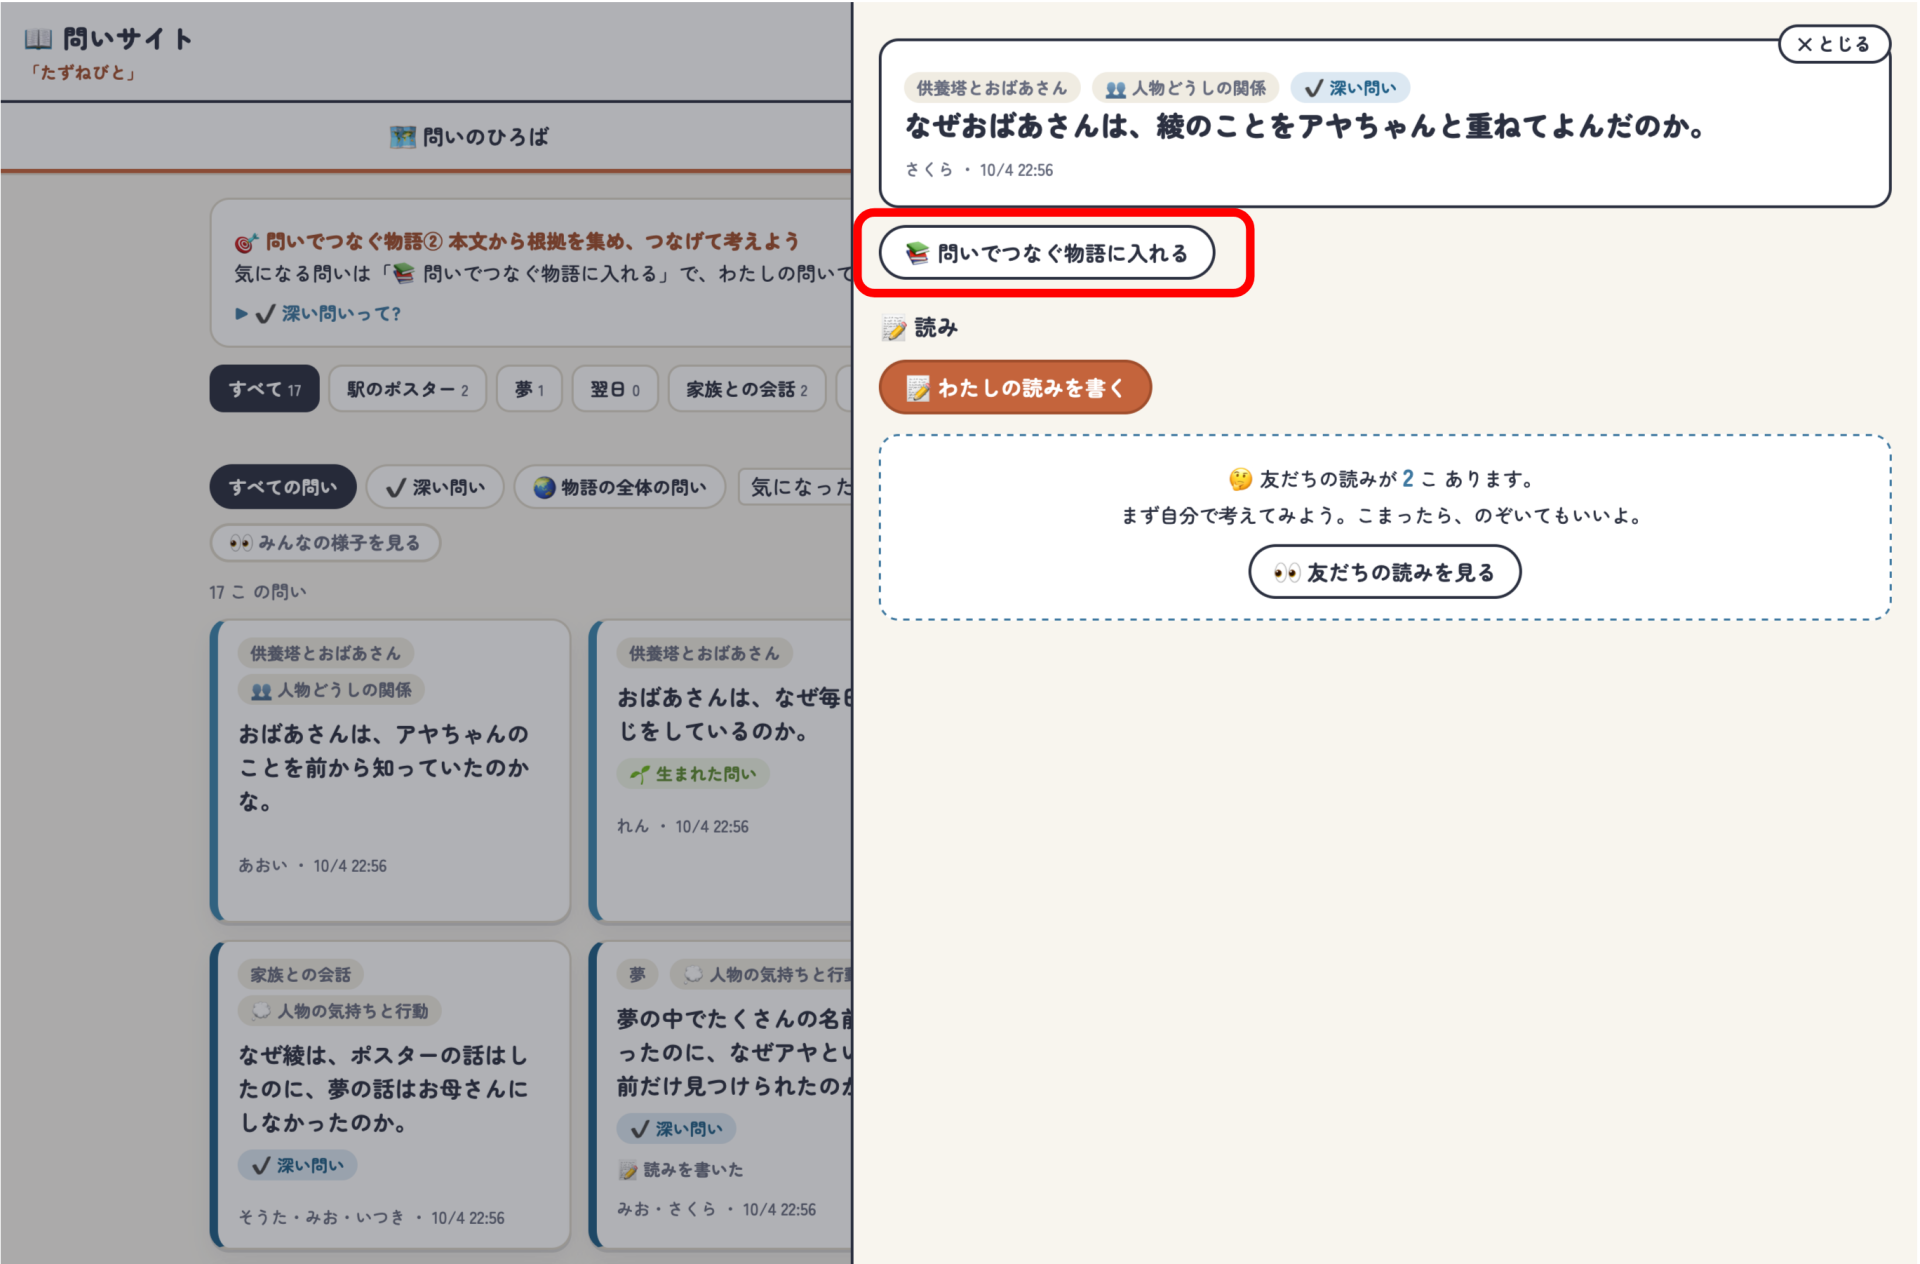
Task: Click the books icon on 問いでつなぐ物語に入れる
Action: tap(917, 253)
